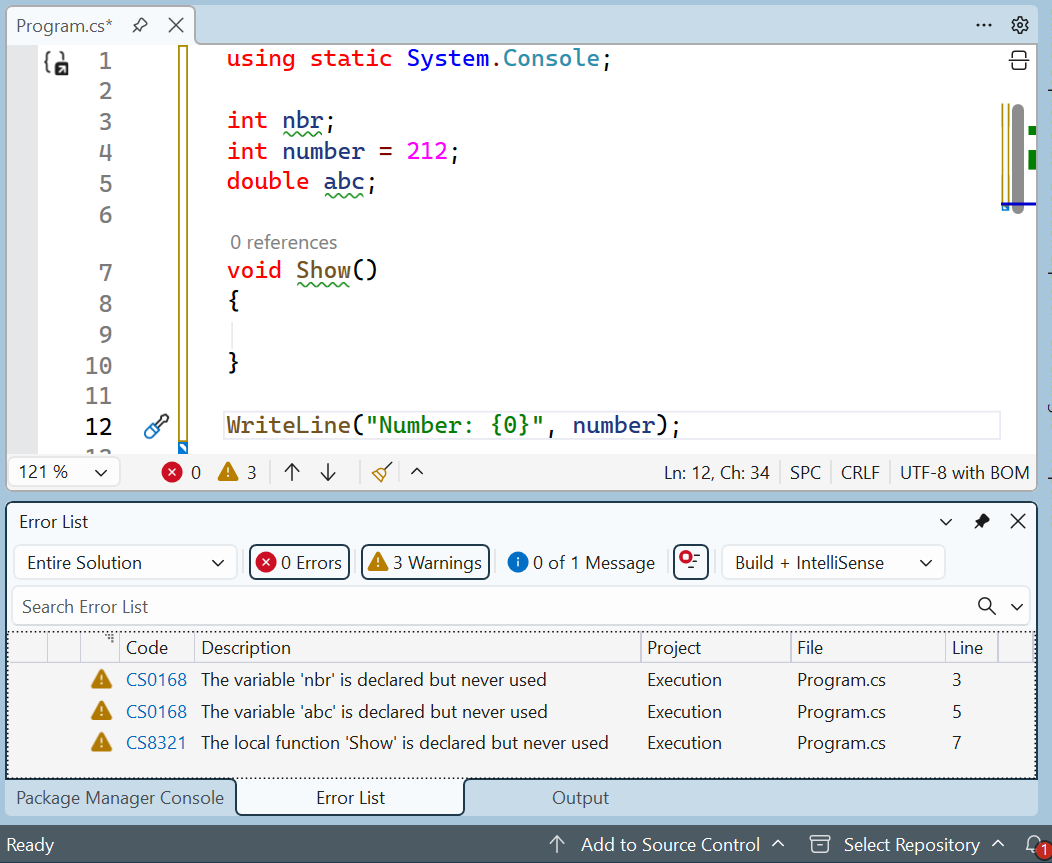Click the SPC indentation indicator

[x=805, y=473]
